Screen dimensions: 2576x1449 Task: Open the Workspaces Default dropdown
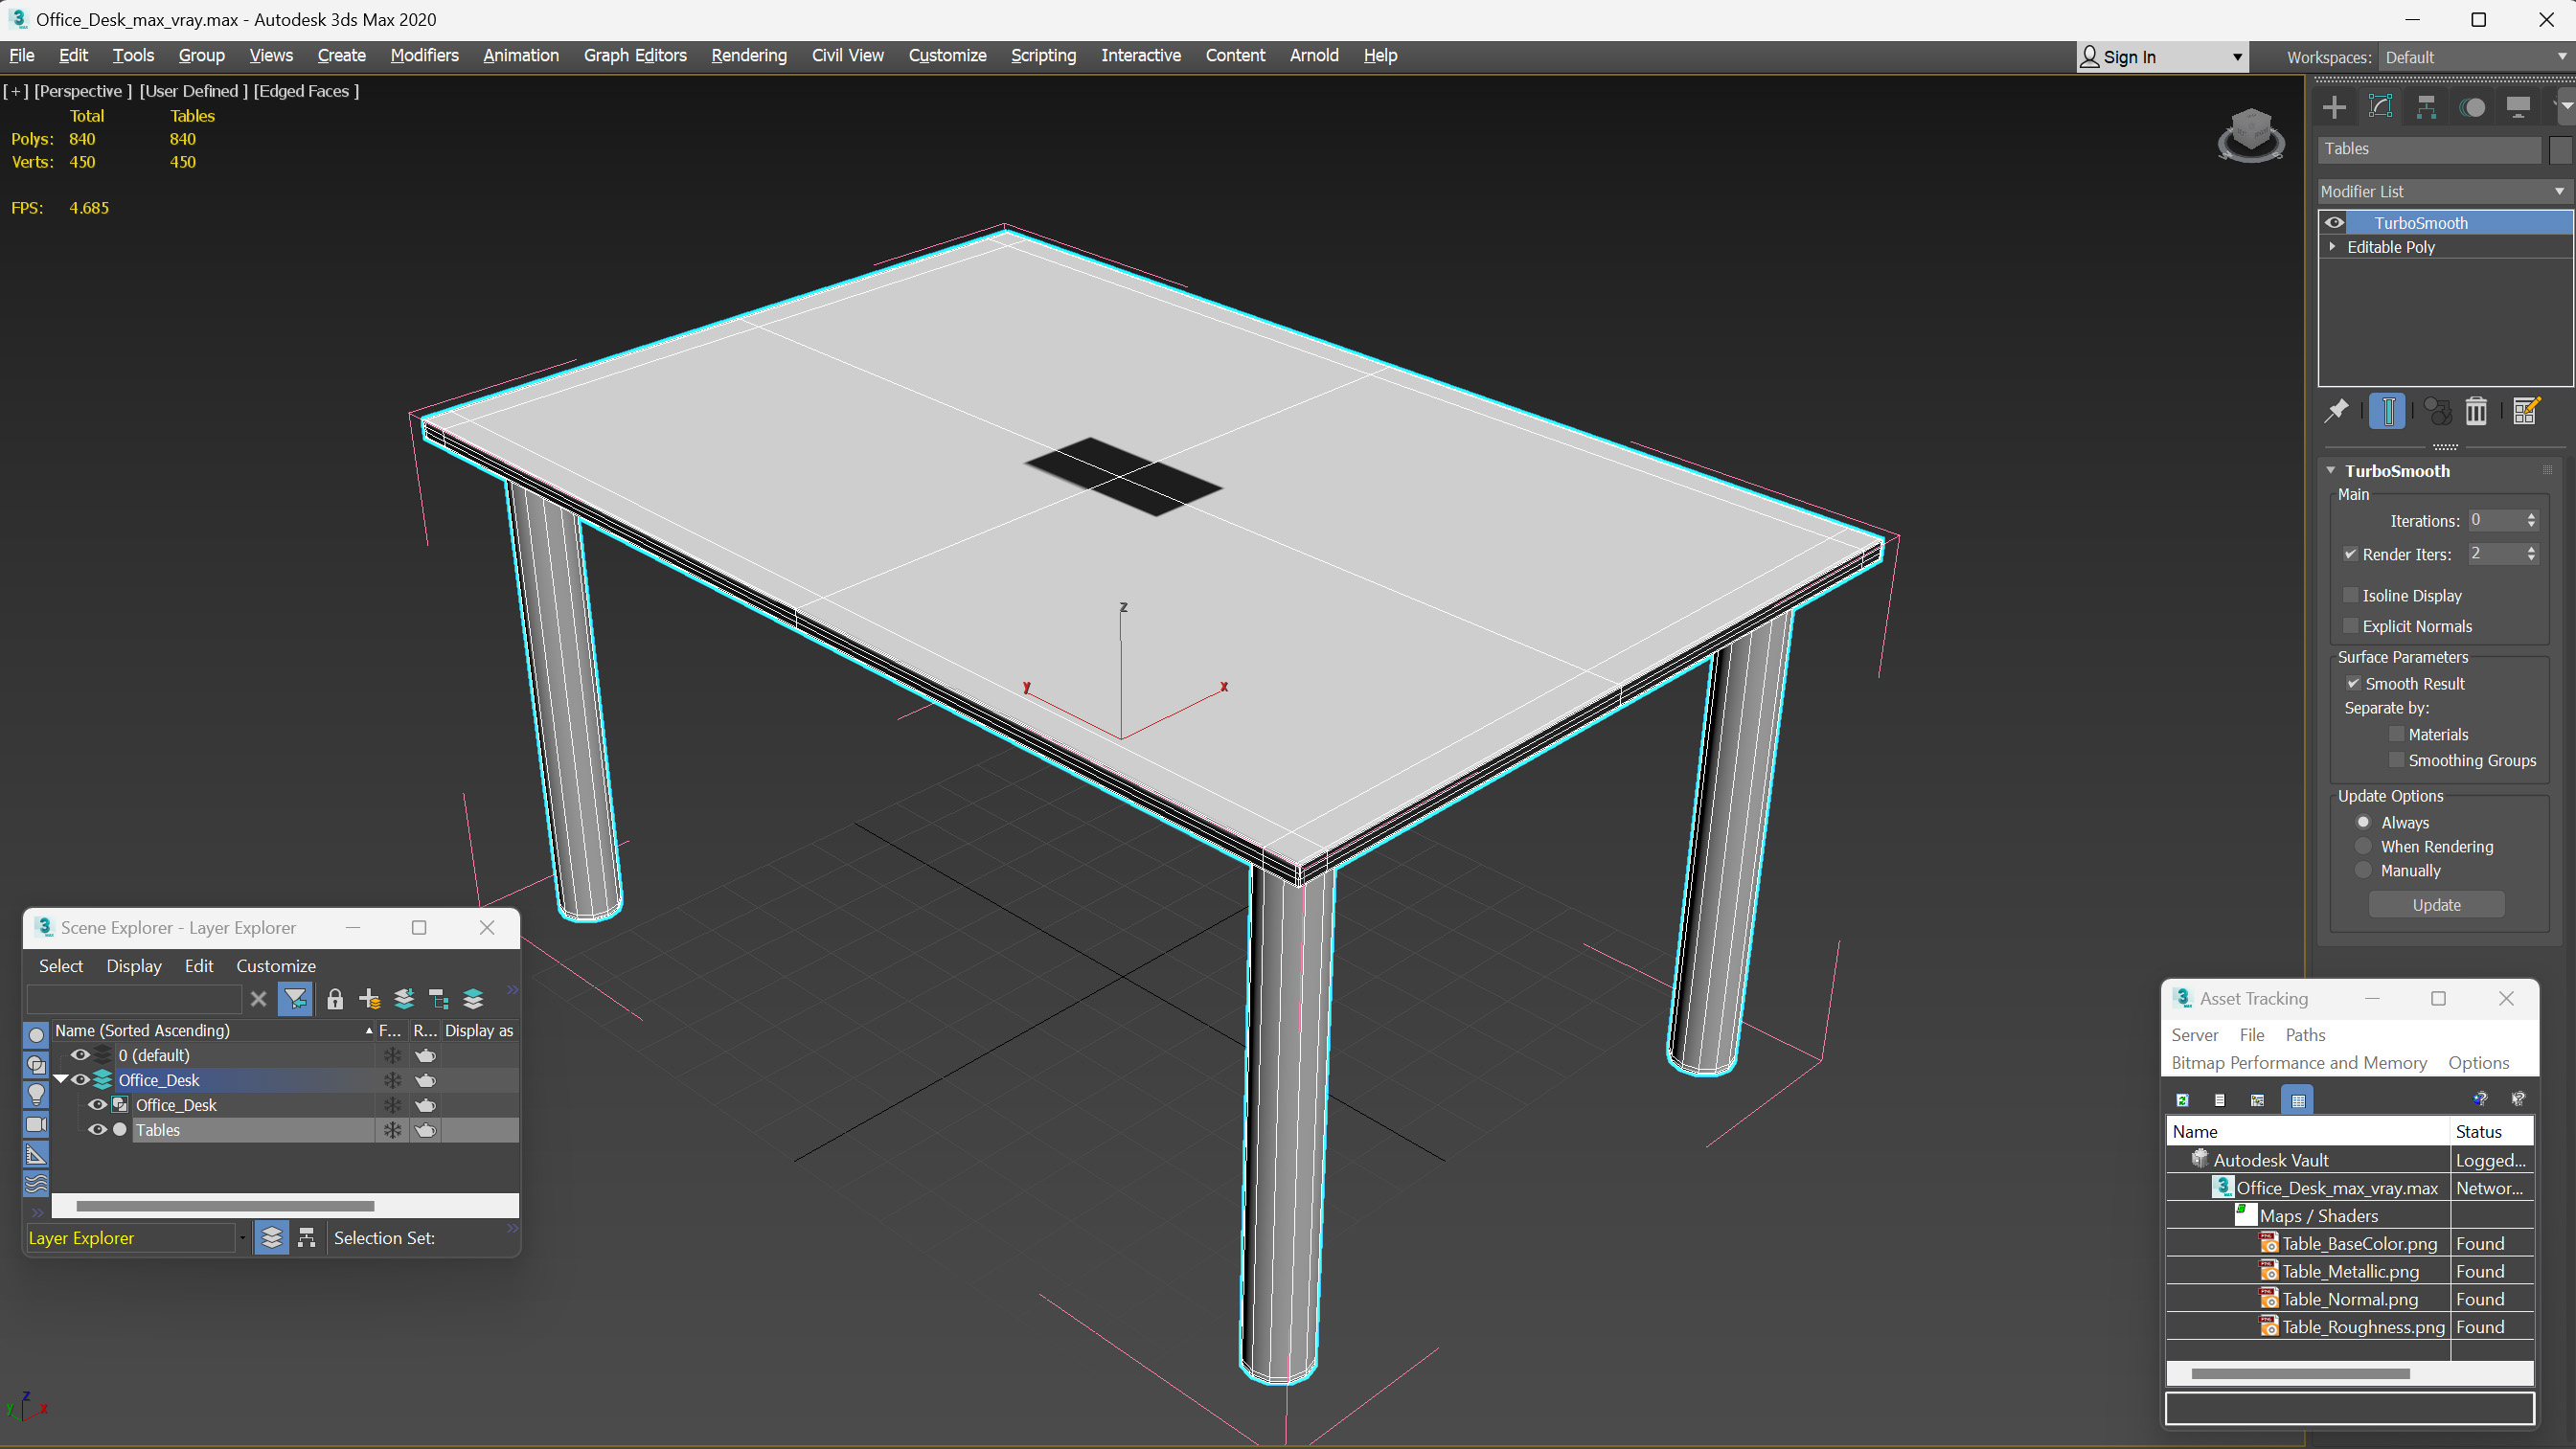coord(2474,57)
